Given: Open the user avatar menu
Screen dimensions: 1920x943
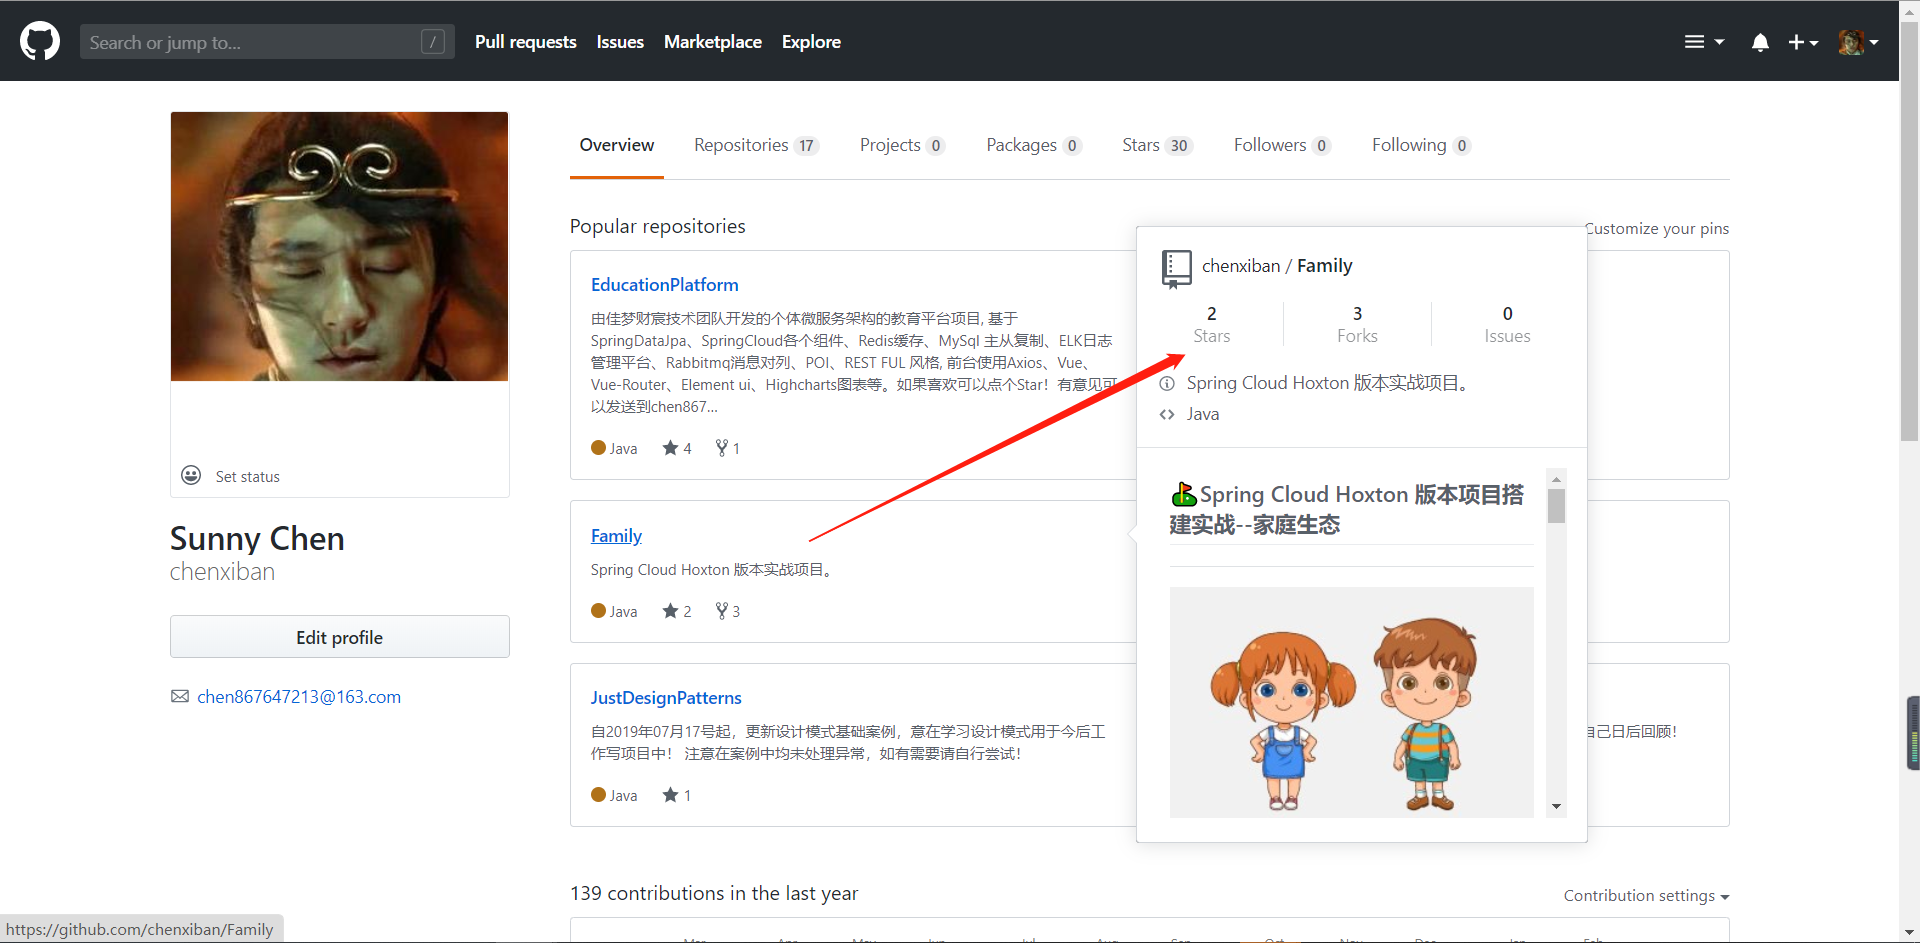Looking at the screenshot, I should 1858,42.
